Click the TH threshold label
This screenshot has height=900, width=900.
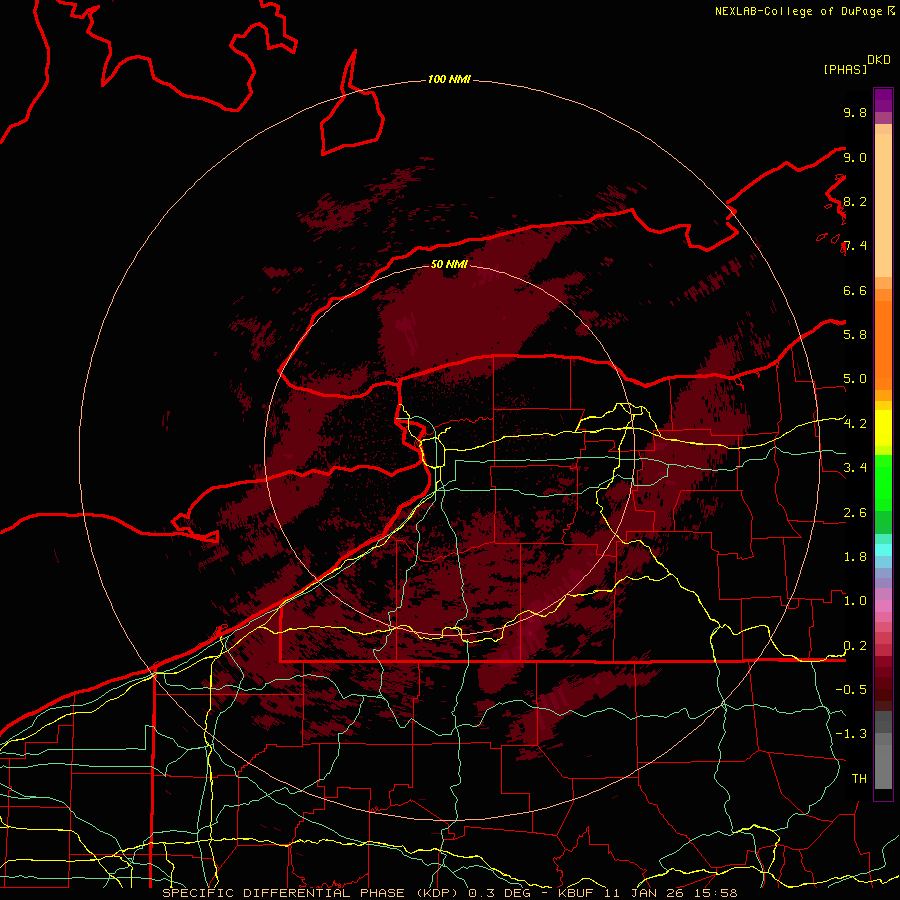tap(859, 779)
